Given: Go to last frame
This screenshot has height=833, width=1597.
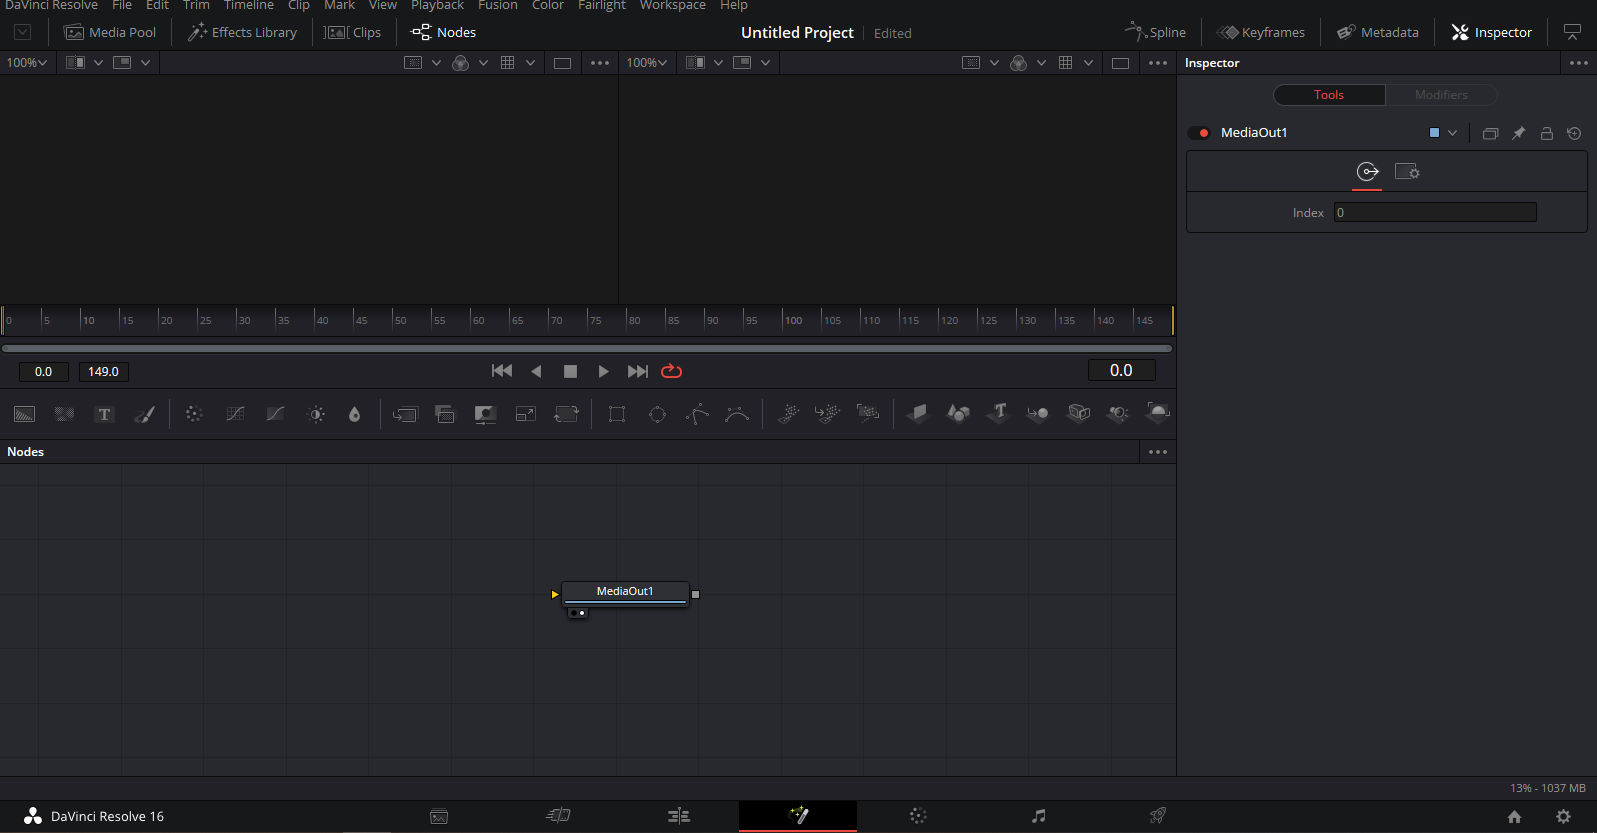Looking at the screenshot, I should 637,371.
